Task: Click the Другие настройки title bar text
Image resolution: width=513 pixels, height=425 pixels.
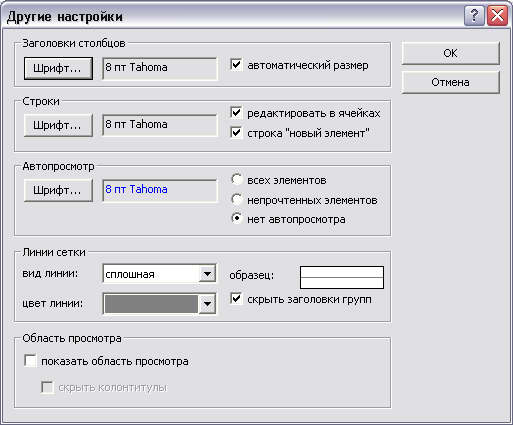Action: (x=65, y=16)
